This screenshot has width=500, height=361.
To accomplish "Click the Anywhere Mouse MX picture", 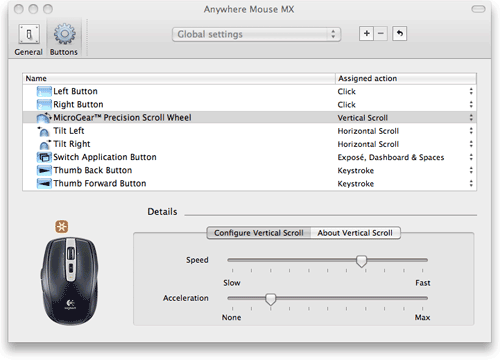I will pyautogui.click(x=70, y=281).
